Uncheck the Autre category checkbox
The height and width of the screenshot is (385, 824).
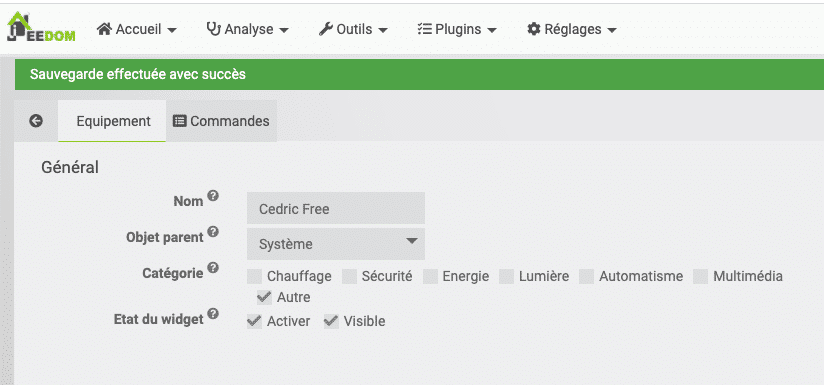coord(264,297)
